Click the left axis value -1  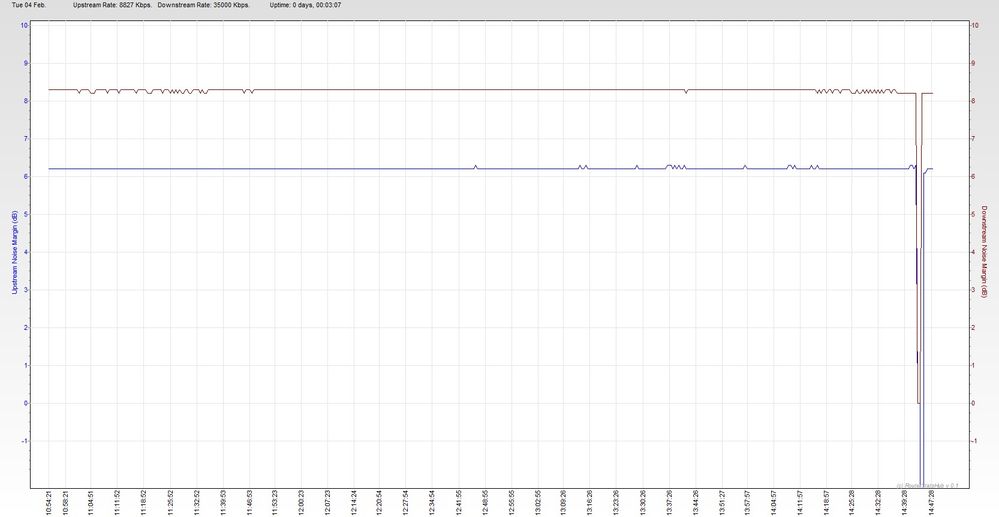(x=25, y=441)
